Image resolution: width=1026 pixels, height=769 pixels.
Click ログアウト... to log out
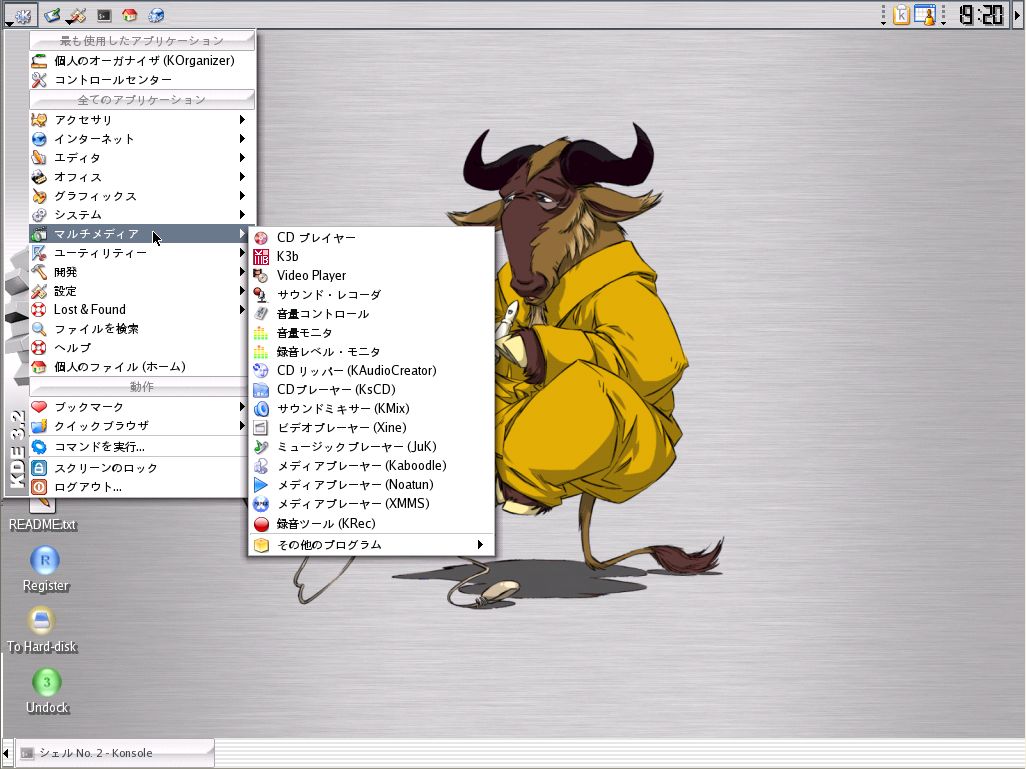pyautogui.click(x=138, y=487)
